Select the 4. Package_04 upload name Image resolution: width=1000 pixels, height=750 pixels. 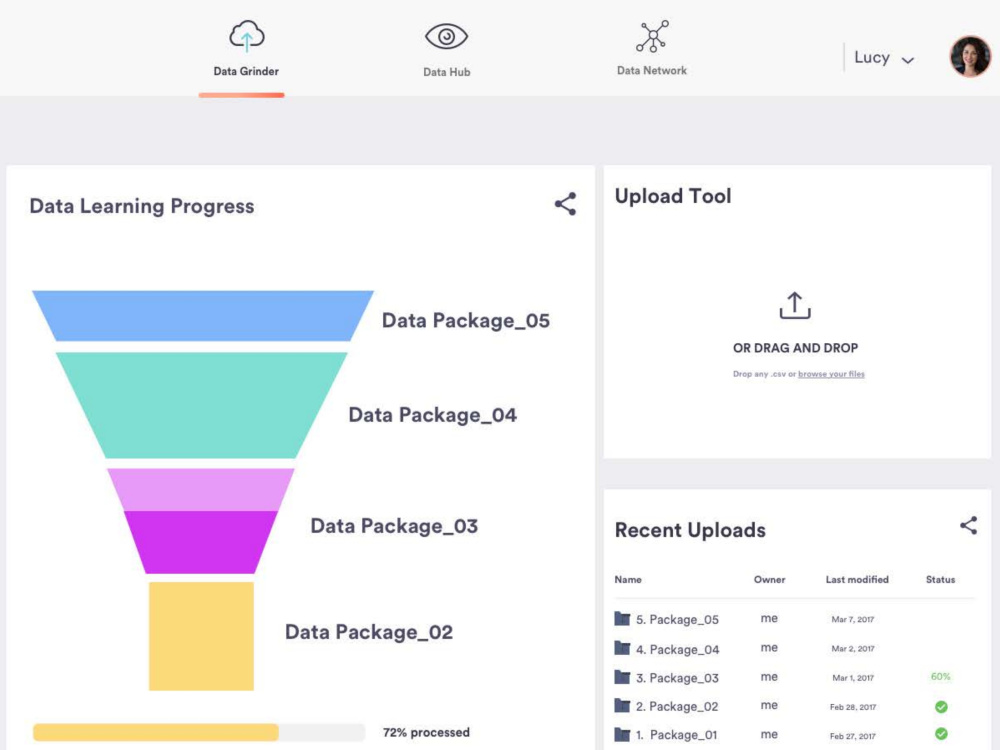pos(677,649)
